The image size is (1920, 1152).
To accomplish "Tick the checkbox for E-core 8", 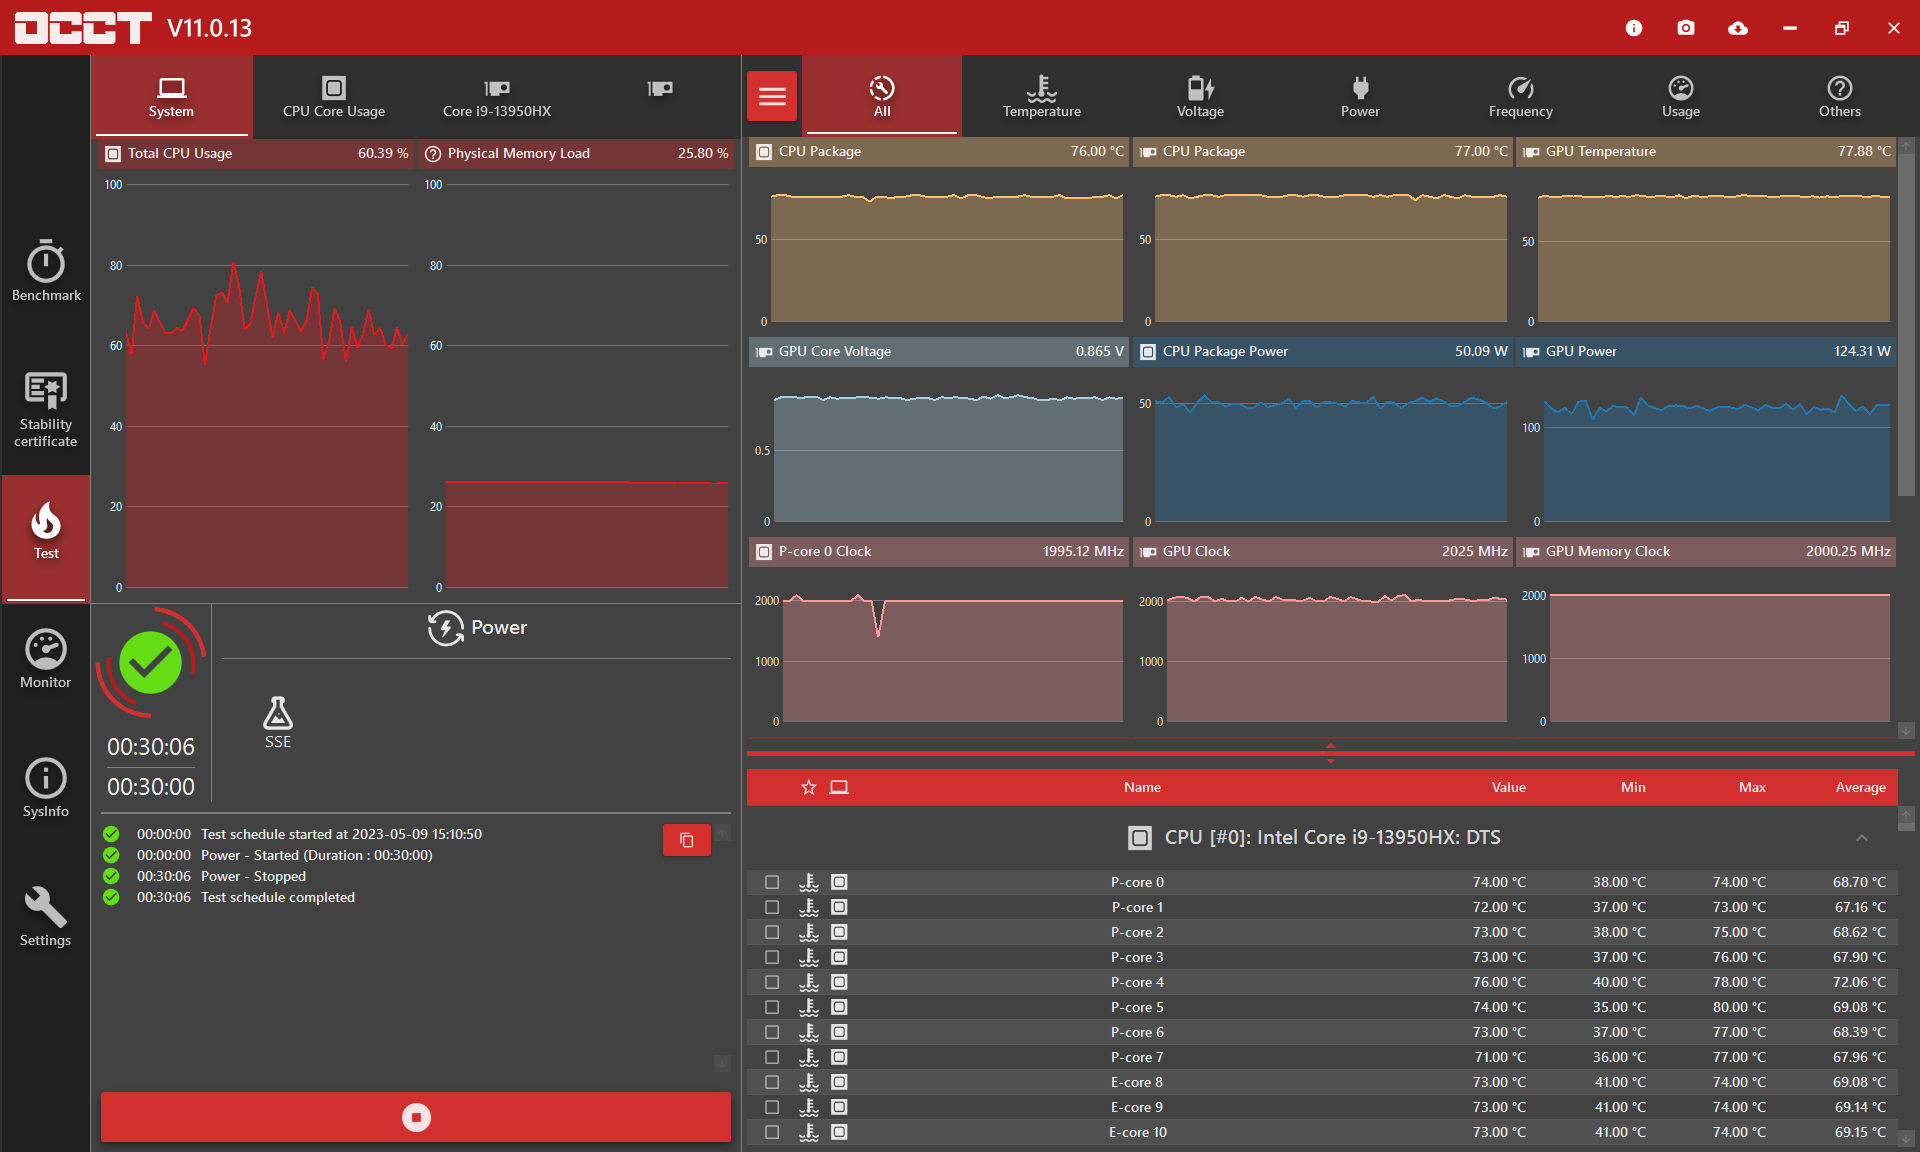I will coord(772,1082).
